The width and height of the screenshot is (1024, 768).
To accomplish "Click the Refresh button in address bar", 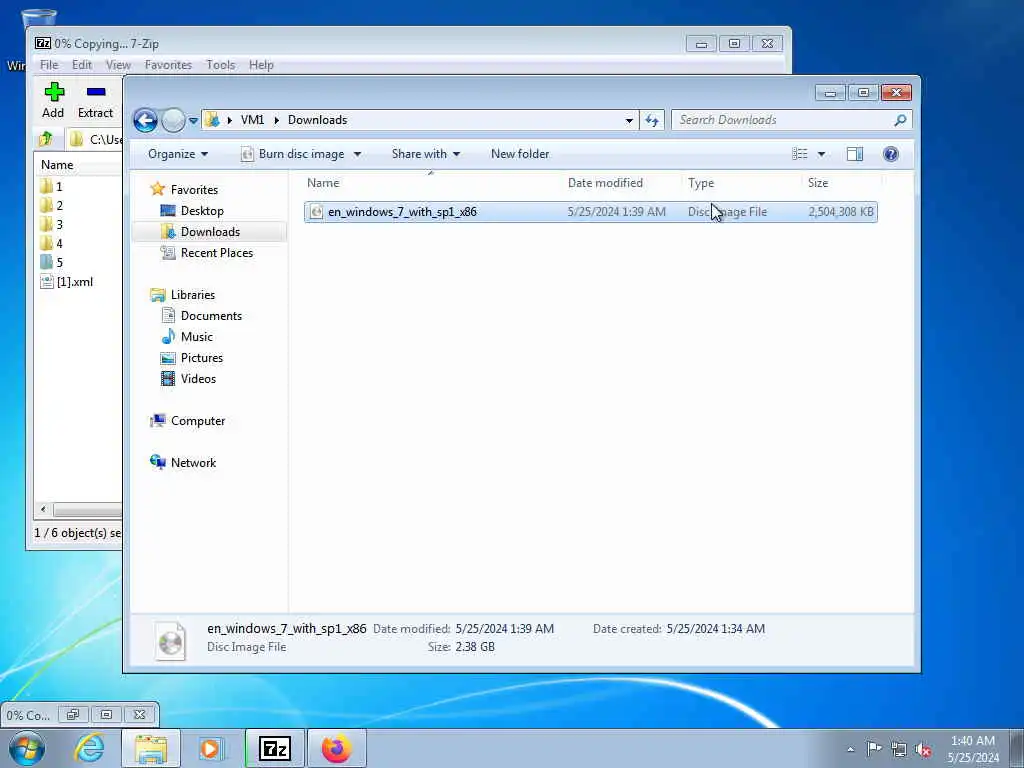I will click(652, 120).
